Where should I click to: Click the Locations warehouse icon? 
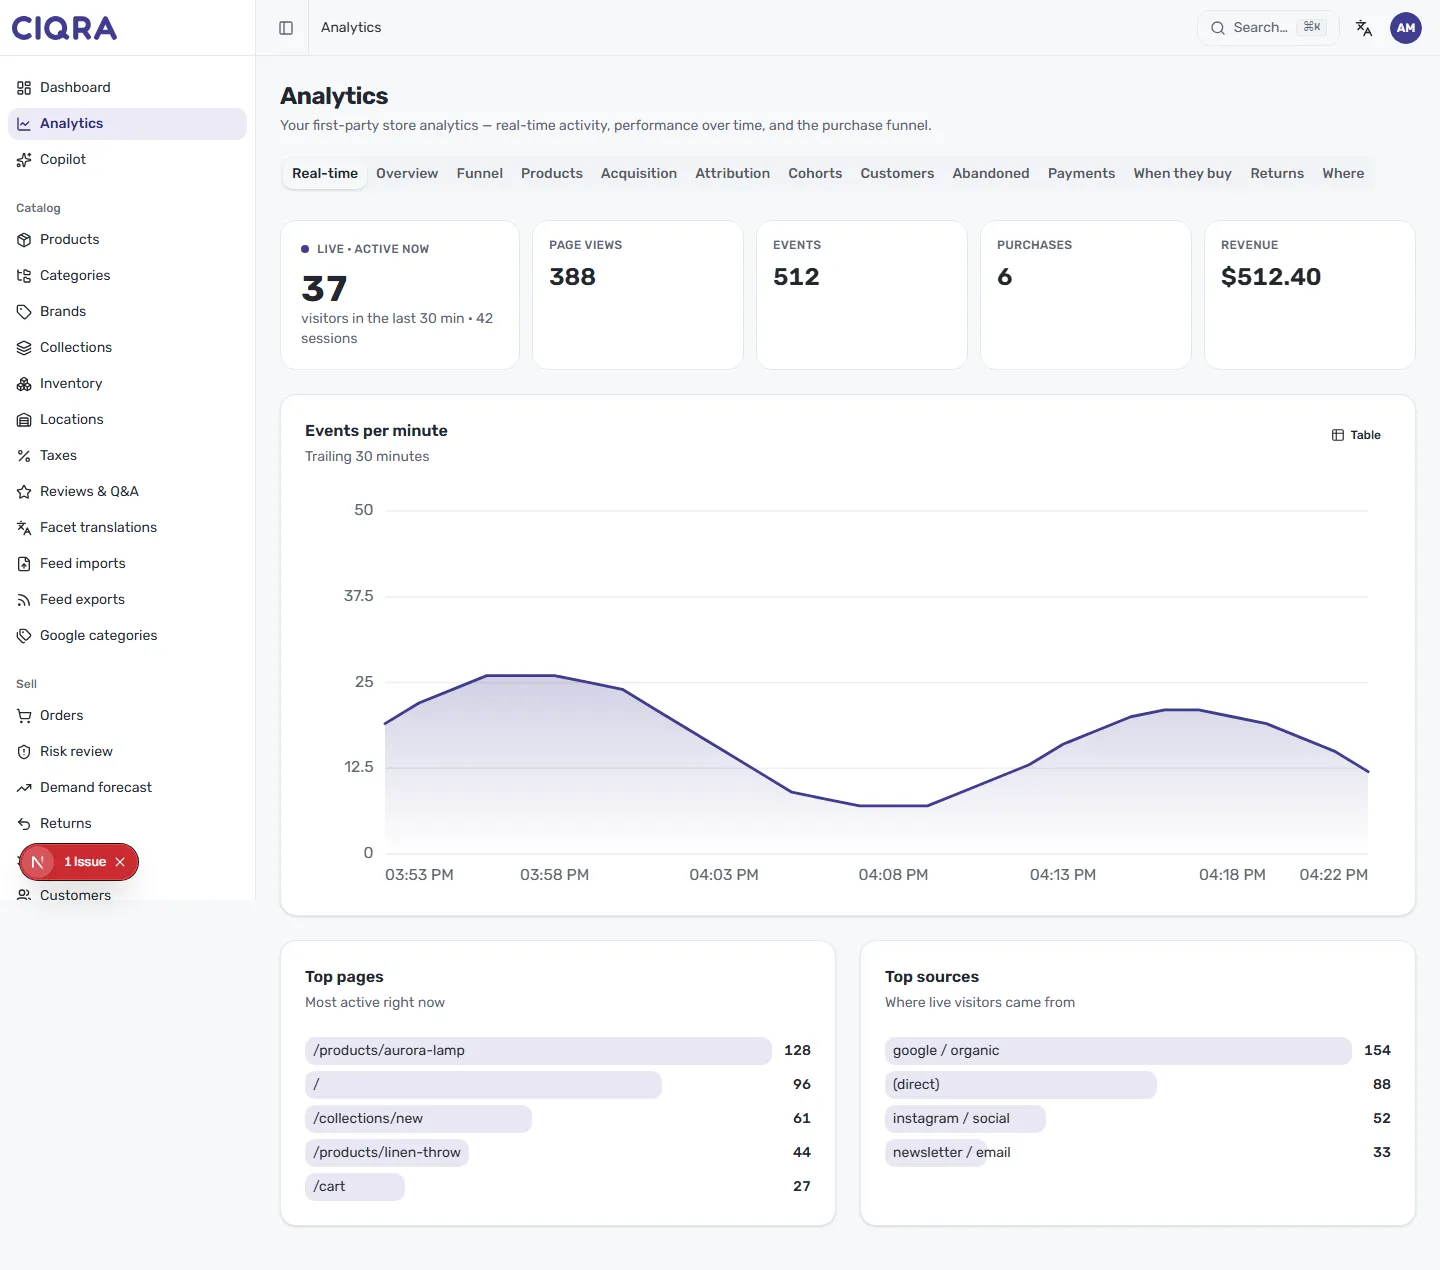pos(24,420)
